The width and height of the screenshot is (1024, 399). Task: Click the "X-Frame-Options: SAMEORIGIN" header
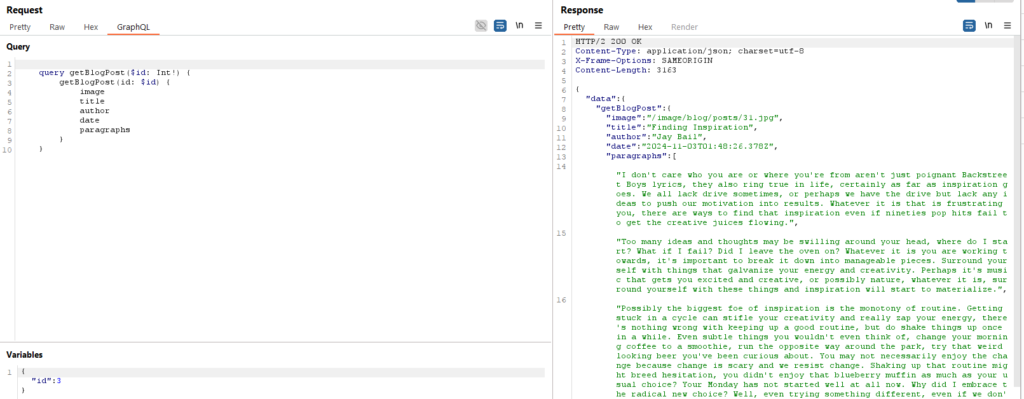click(x=643, y=60)
